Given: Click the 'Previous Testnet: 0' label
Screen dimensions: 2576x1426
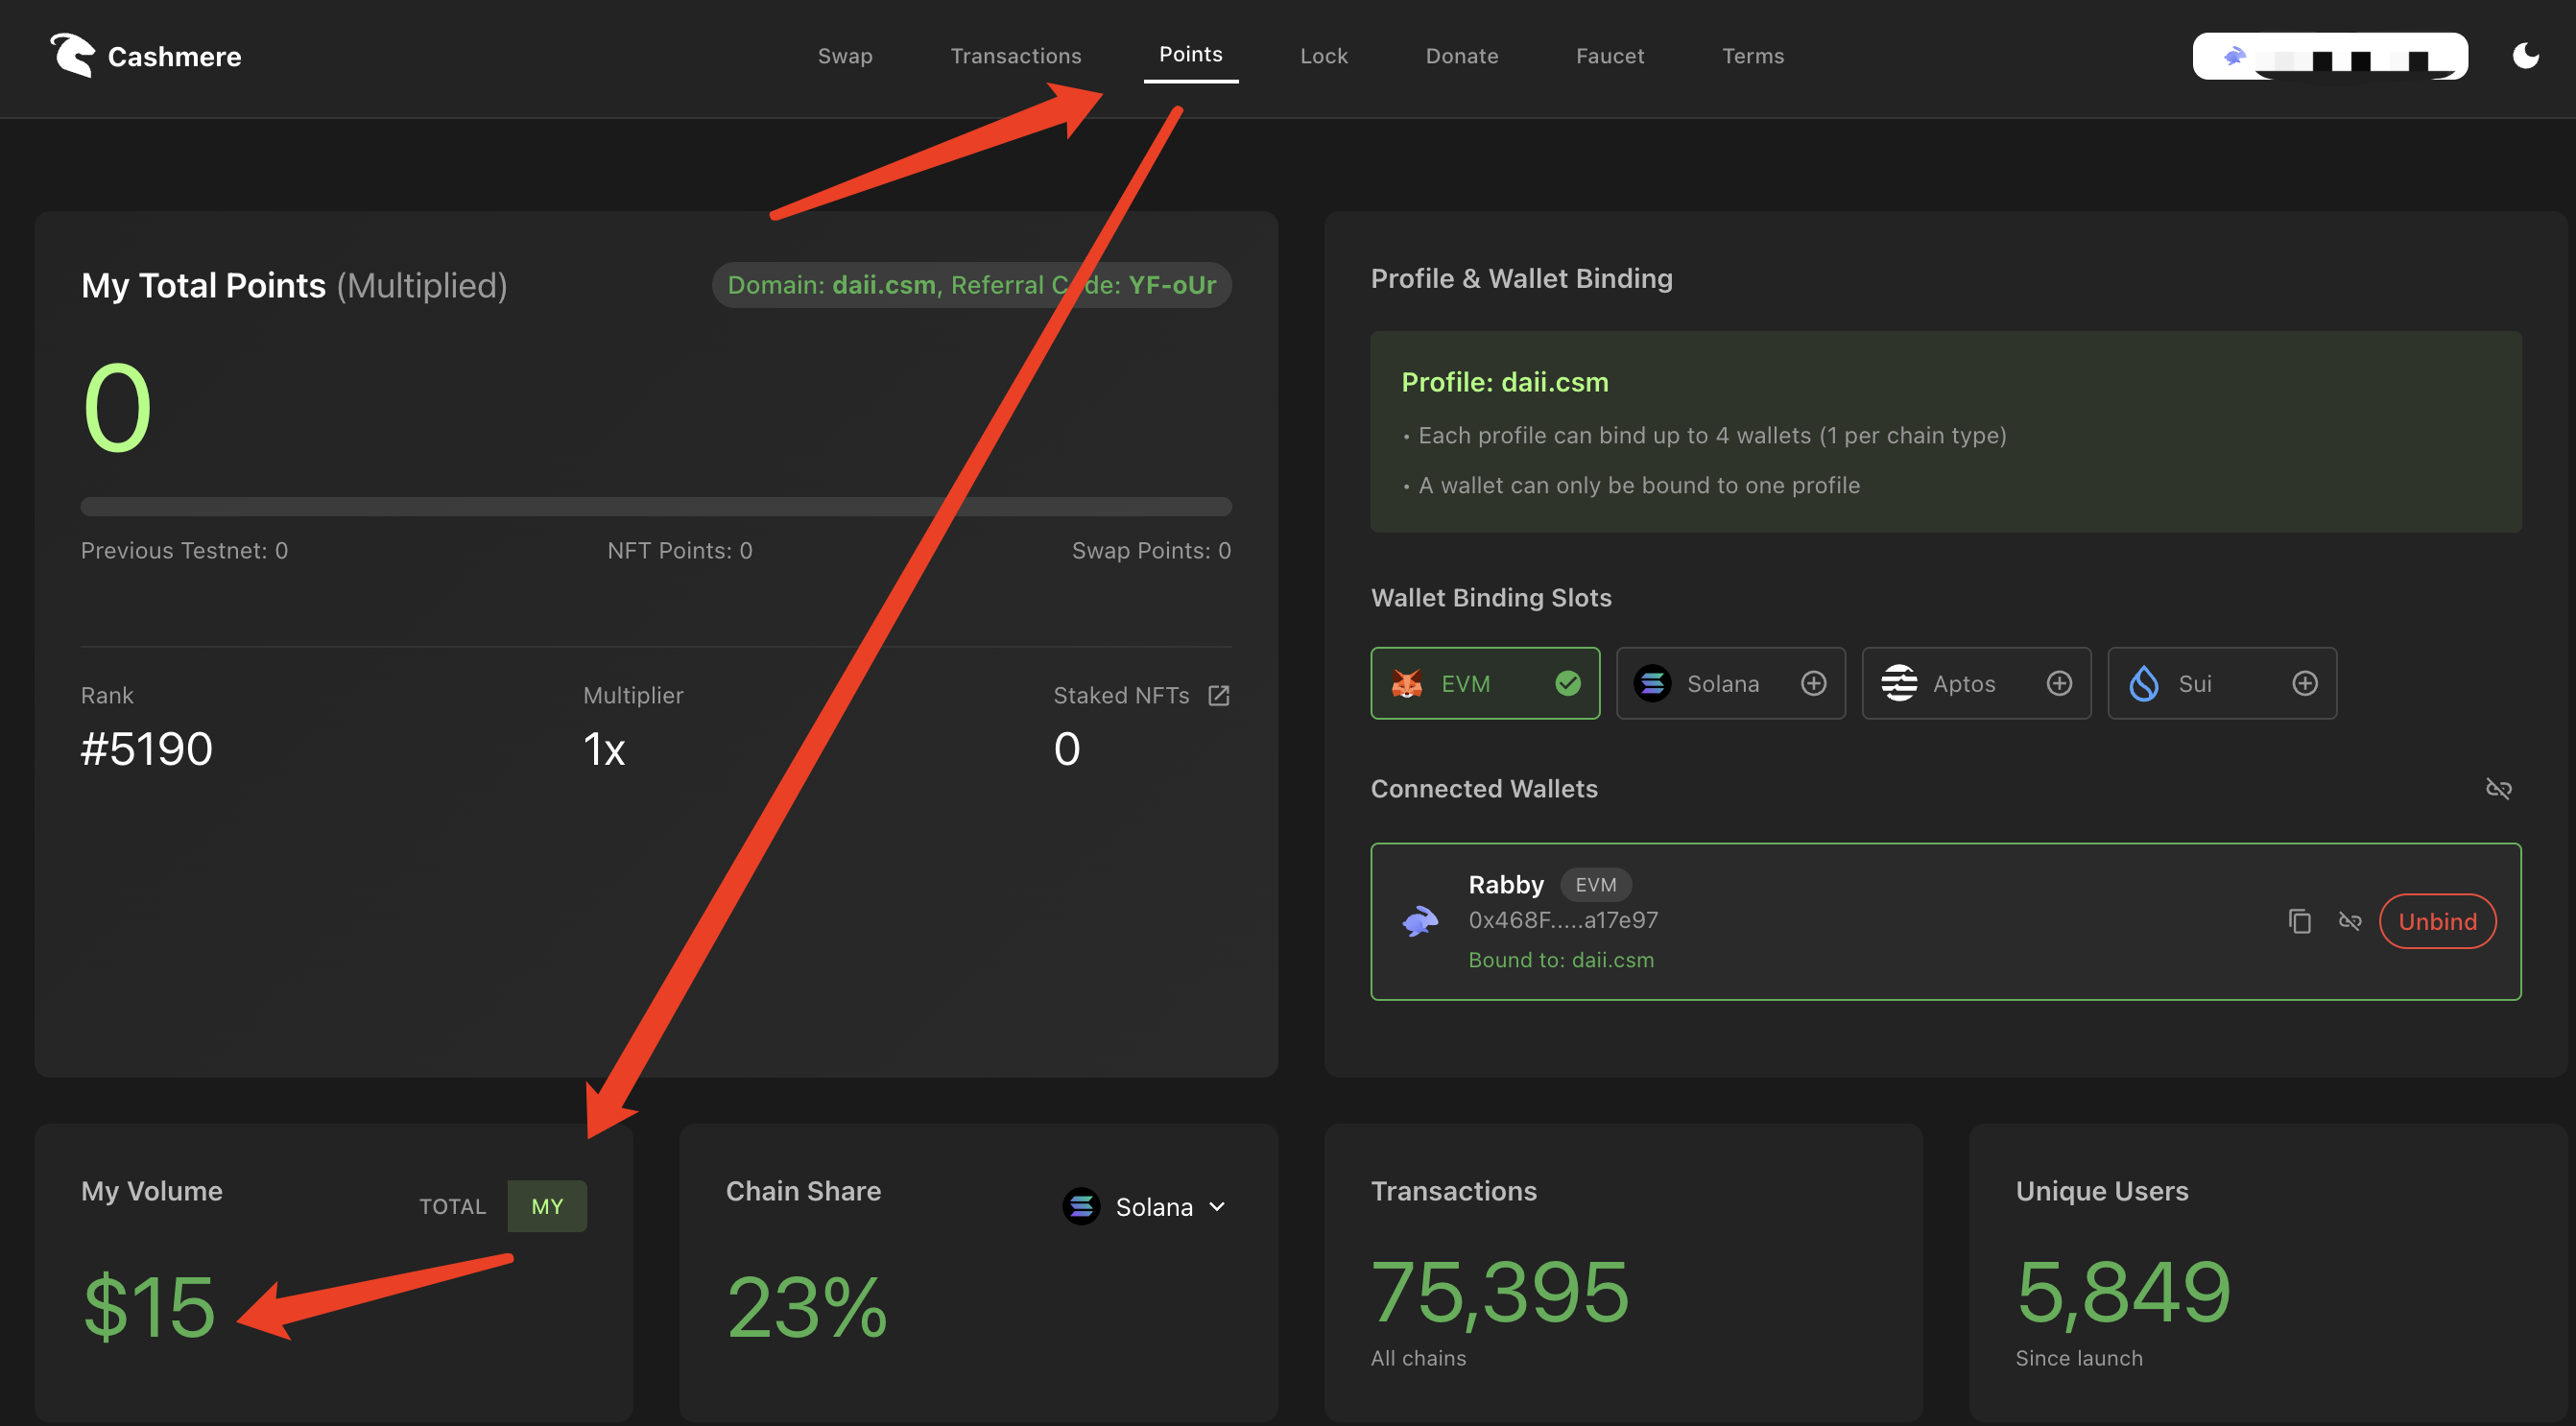Looking at the screenshot, I should [184, 550].
